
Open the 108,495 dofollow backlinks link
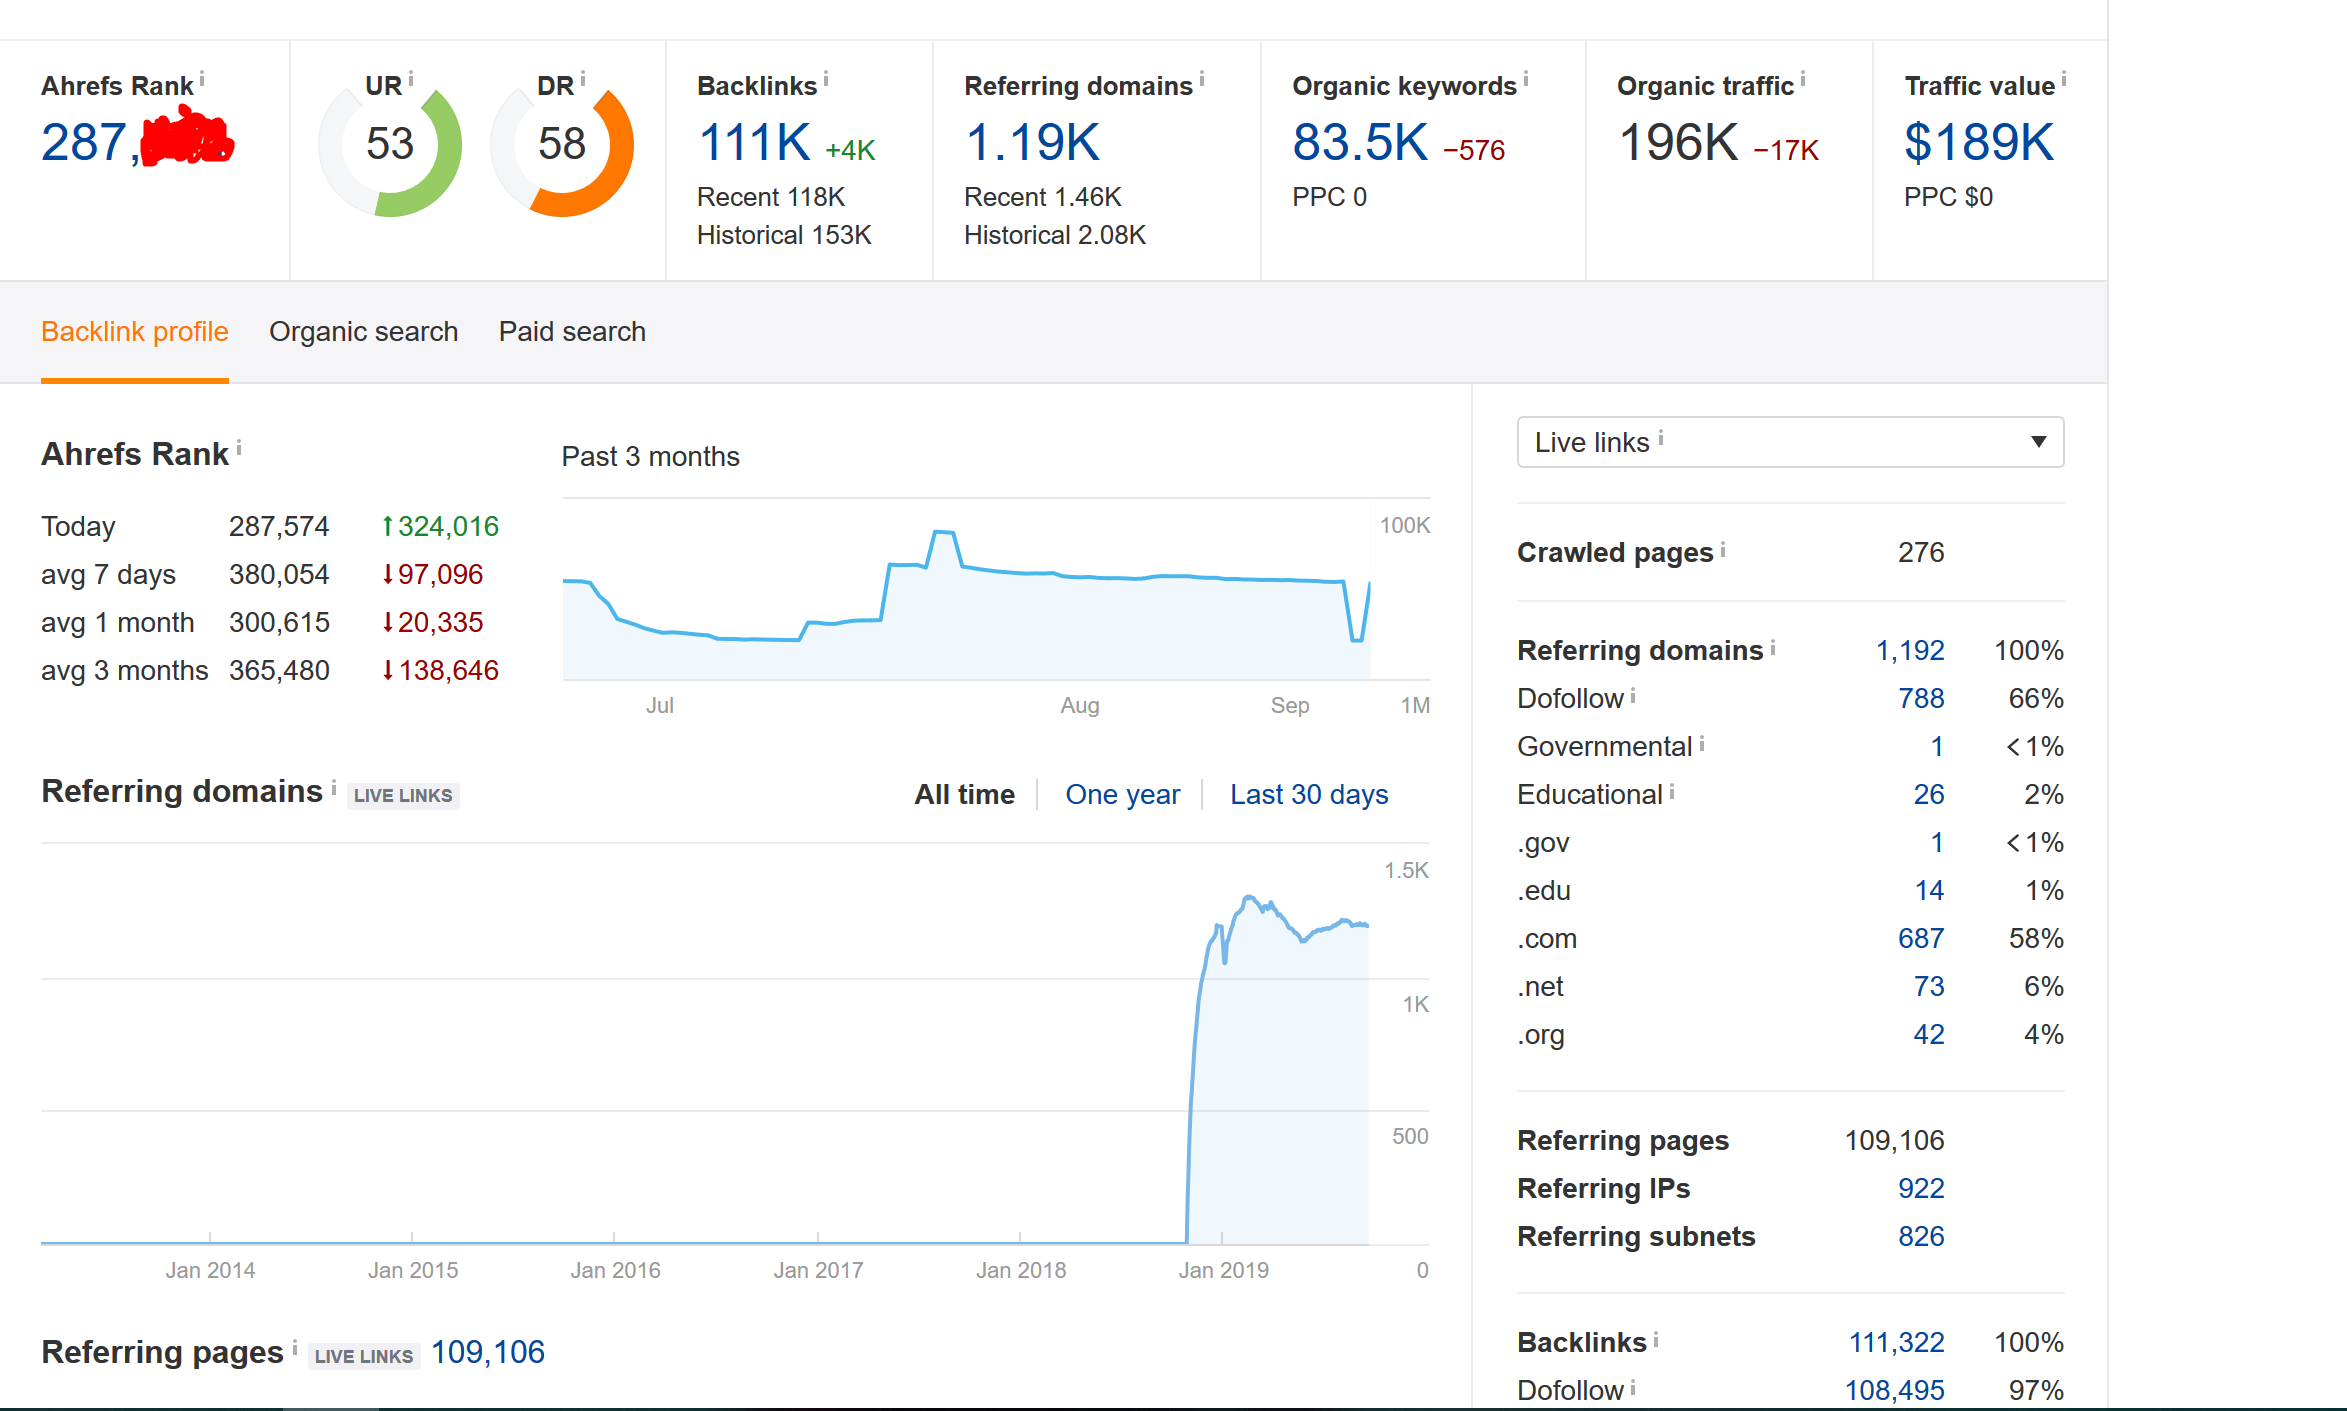1894,1391
